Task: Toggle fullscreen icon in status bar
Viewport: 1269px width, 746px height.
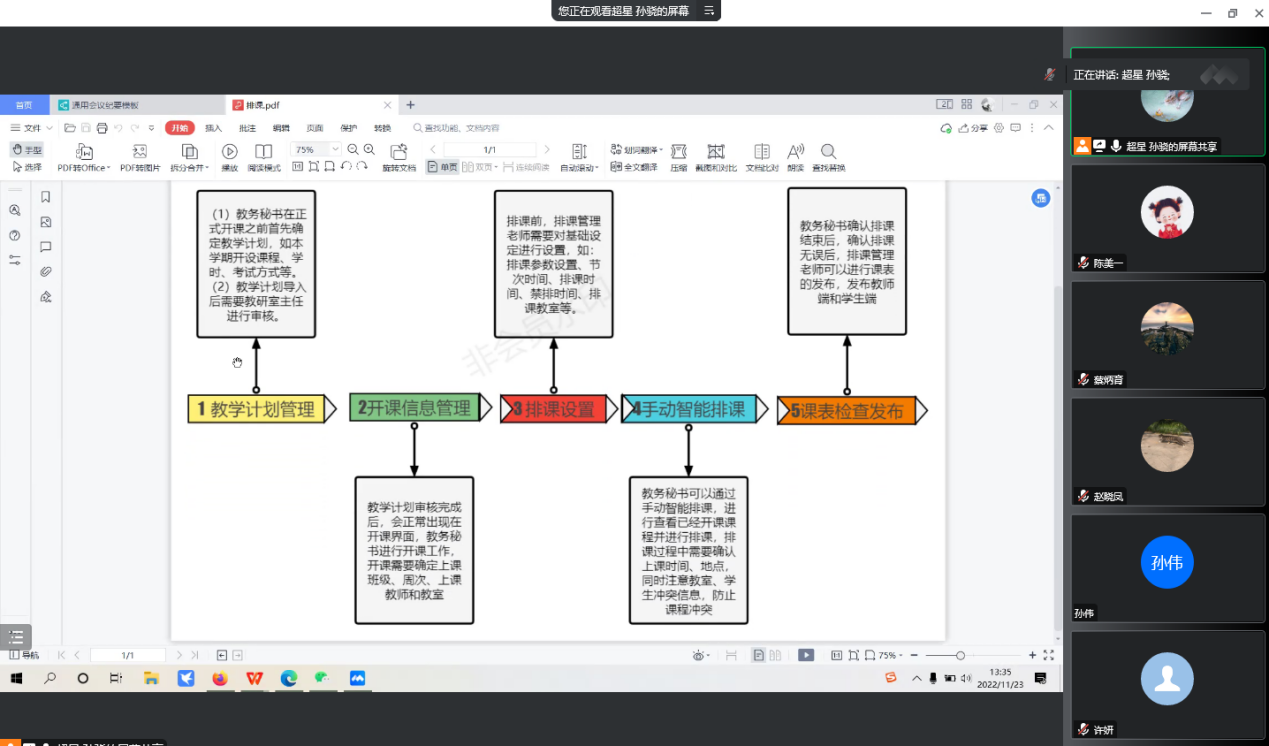Action: click(x=1049, y=655)
